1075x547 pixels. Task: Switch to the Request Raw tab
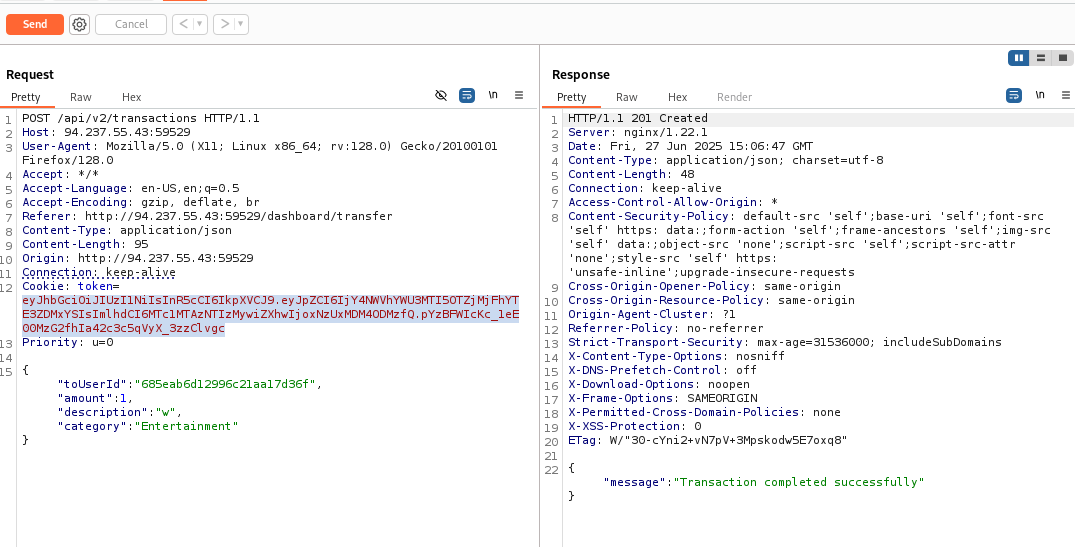[x=80, y=97]
